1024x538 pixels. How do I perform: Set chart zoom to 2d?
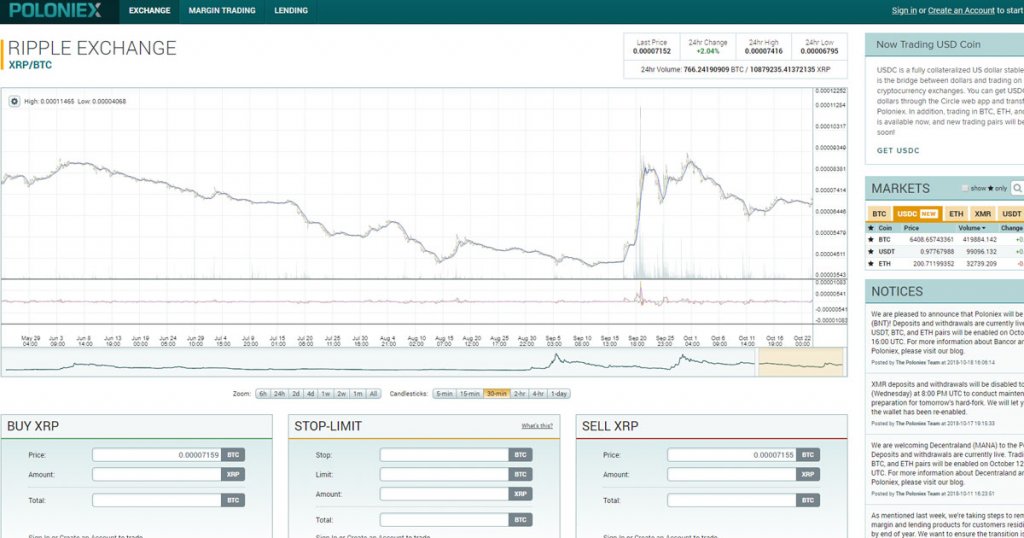click(x=296, y=394)
